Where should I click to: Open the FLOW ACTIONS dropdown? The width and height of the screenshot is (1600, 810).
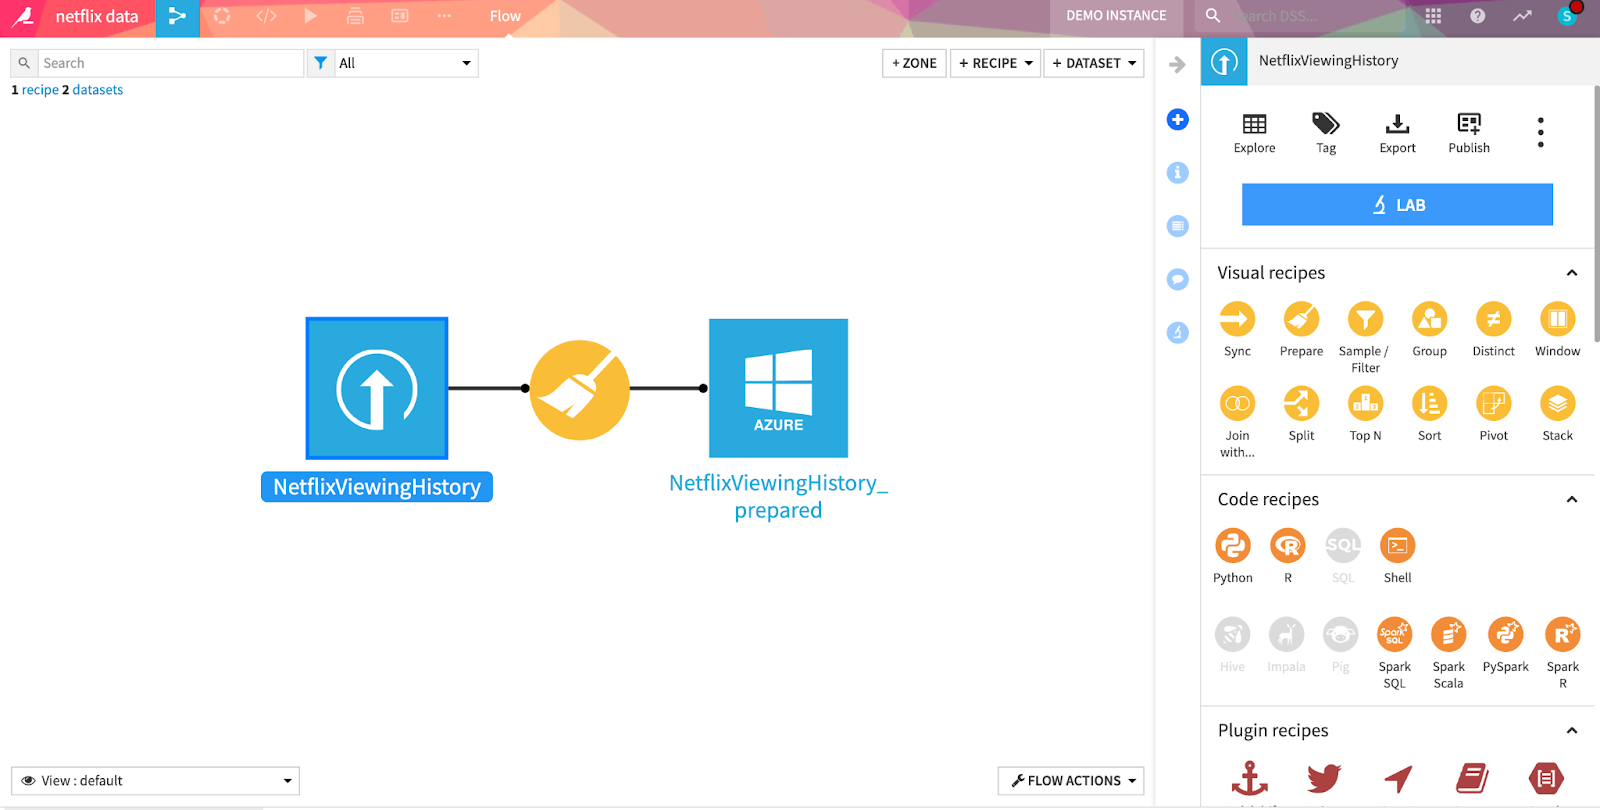pos(1071,781)
